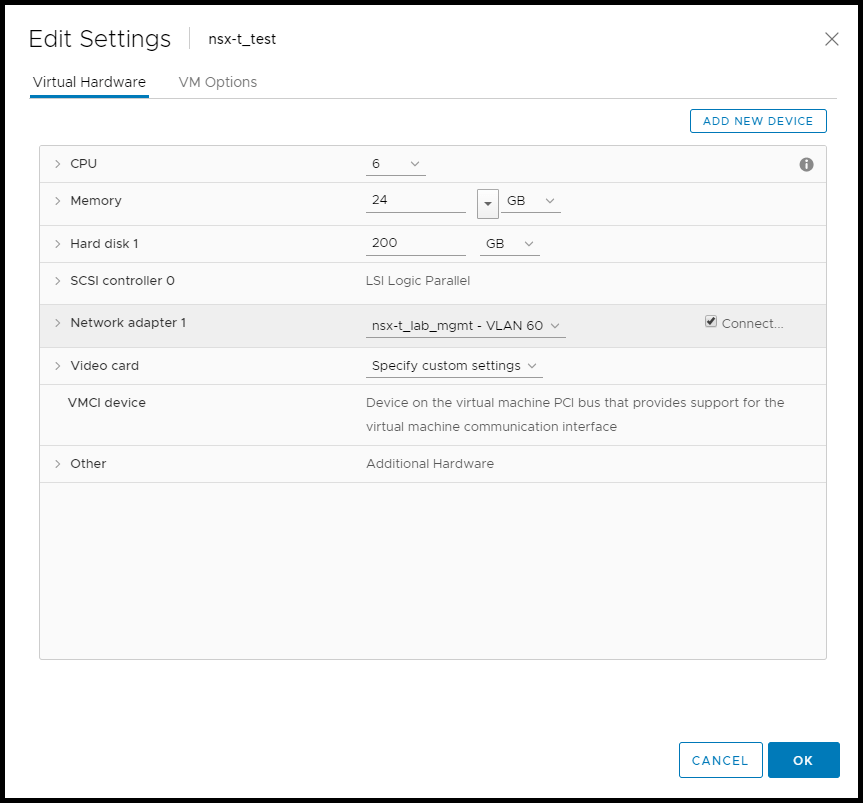Open the CPU count dropdown
This screenshot has width=863, height=803.
(x=396, y=164)
